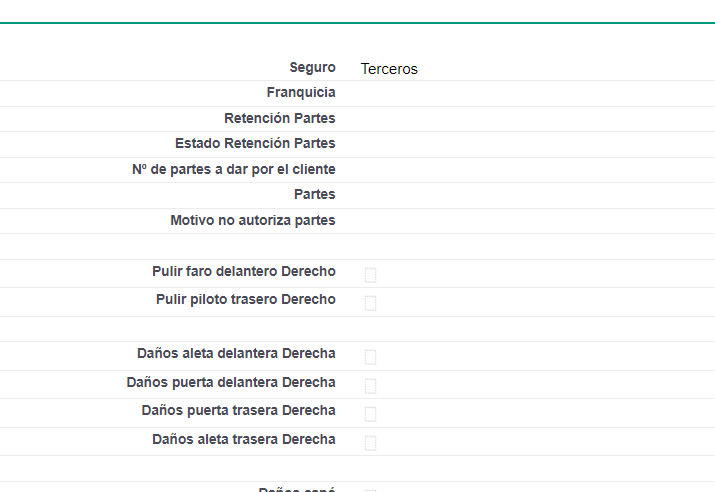Screen dimensions: 715x492
Task: Click the Nº de partes a dar por el cliente label
Action: click(233, 169)
